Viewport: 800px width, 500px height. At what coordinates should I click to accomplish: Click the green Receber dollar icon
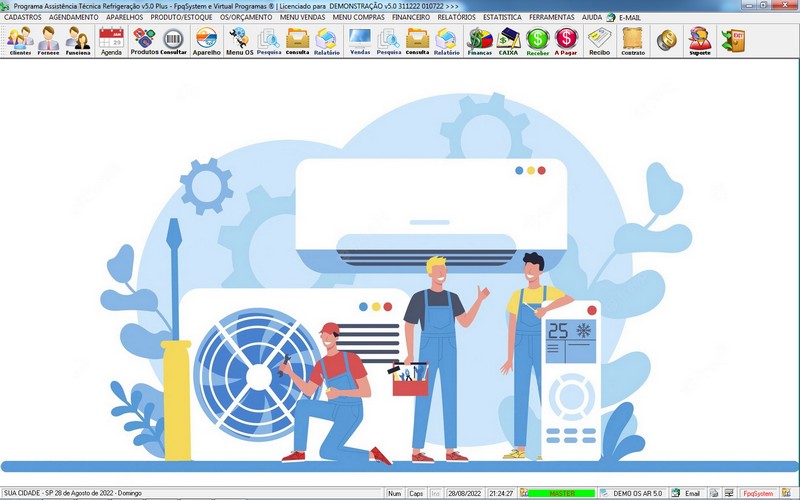(x=538, y=41)
